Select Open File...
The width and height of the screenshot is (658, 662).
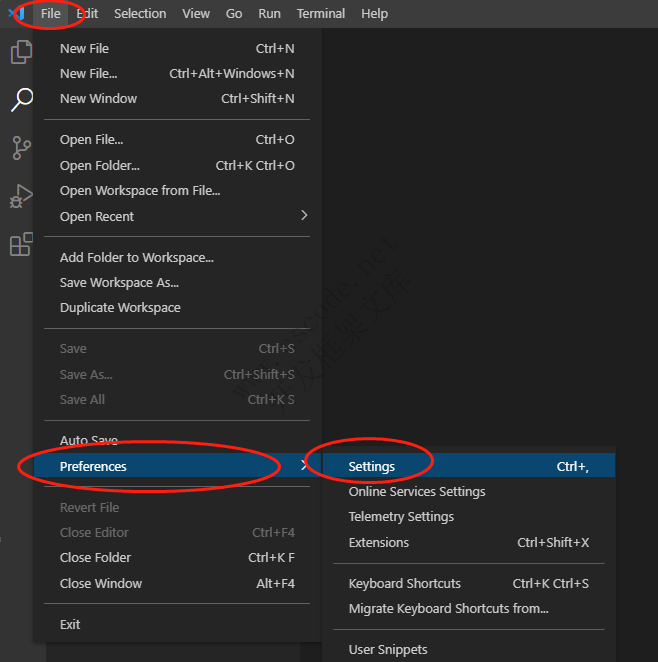177,140
